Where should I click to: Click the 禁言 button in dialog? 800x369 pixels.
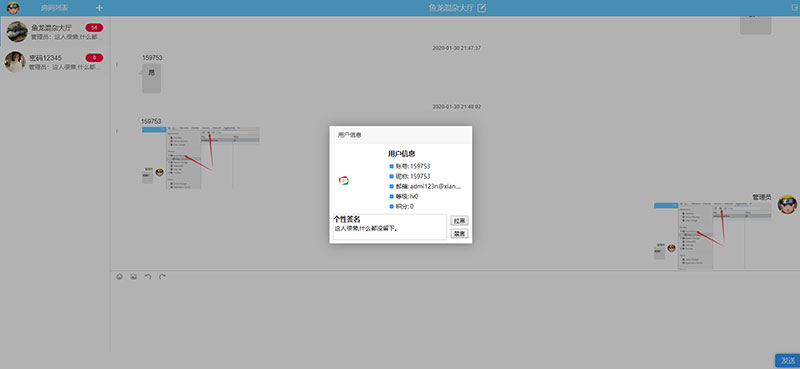[x=459, y=234]
